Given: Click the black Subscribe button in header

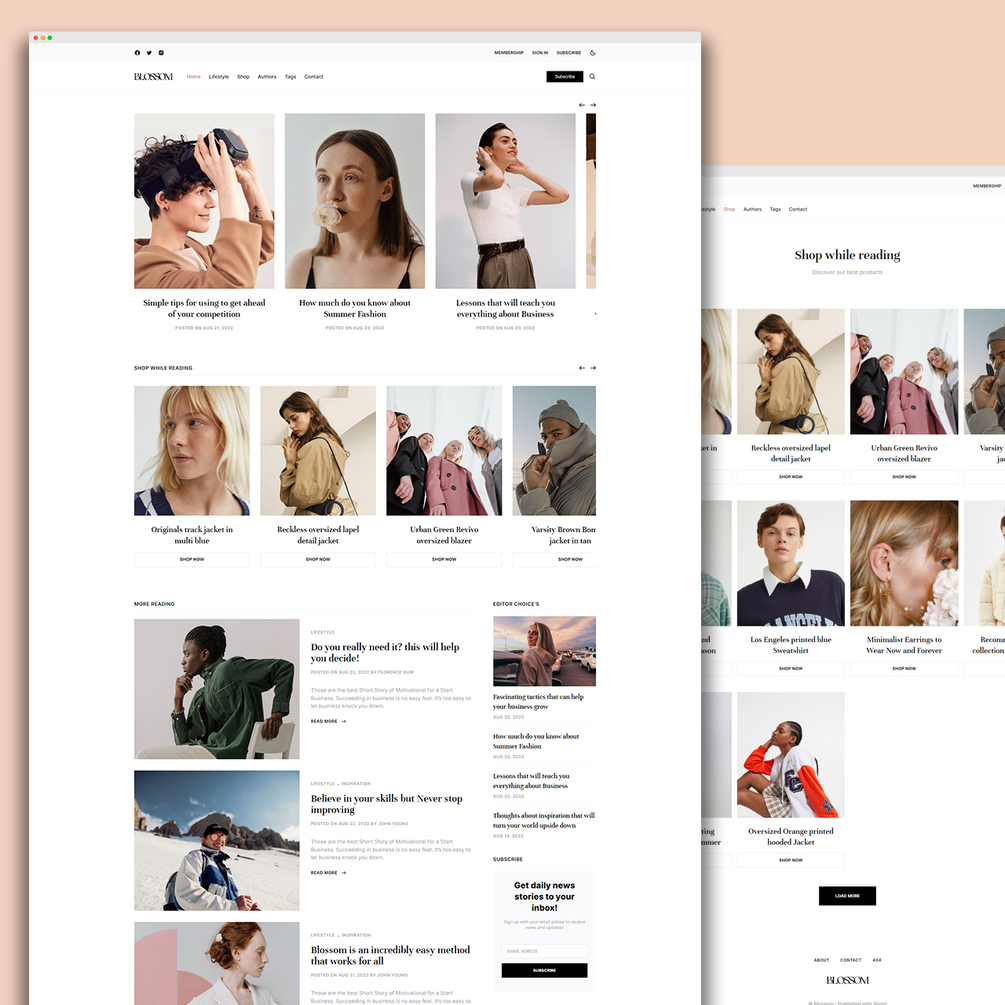Looking at the screenshot, I should point(565,76).
